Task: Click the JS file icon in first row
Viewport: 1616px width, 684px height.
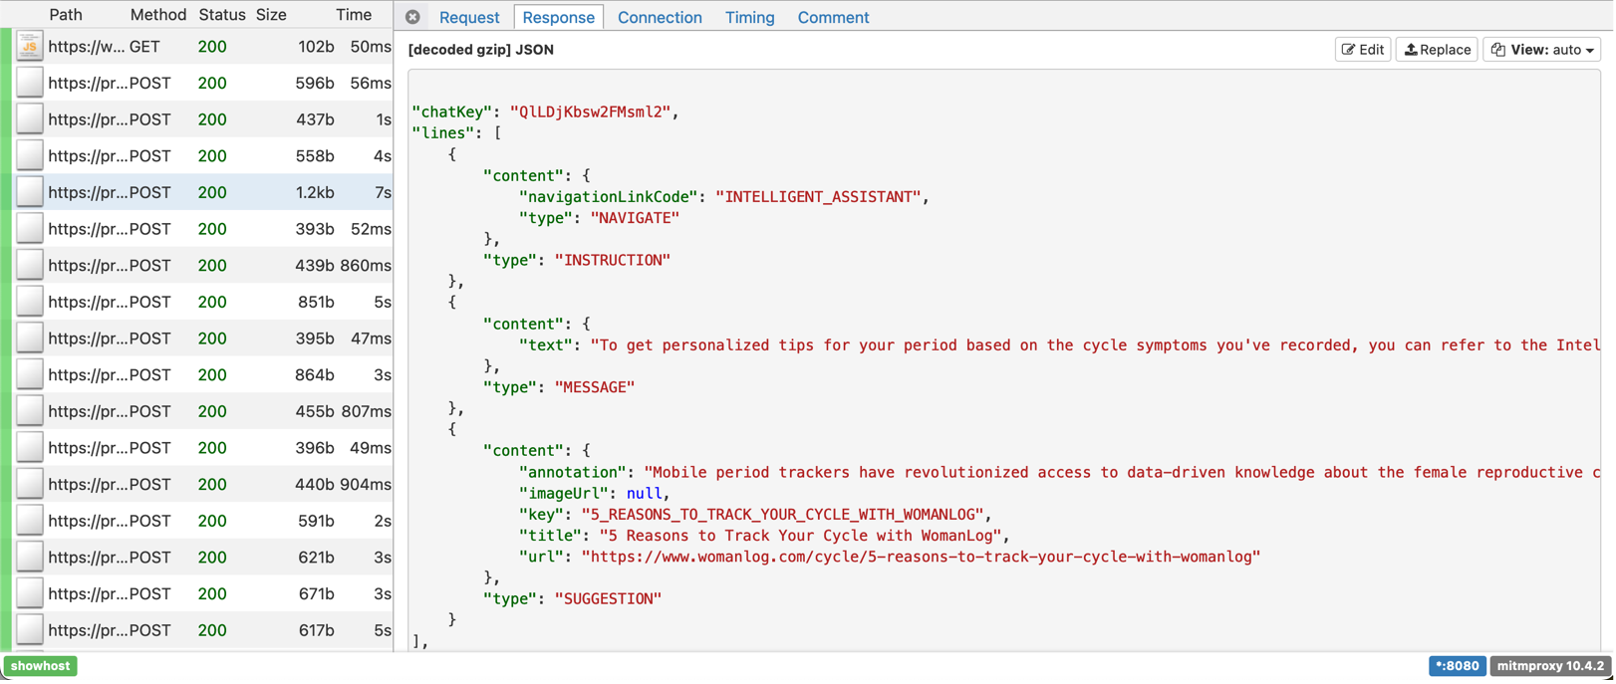Action: tap(30, 46)
